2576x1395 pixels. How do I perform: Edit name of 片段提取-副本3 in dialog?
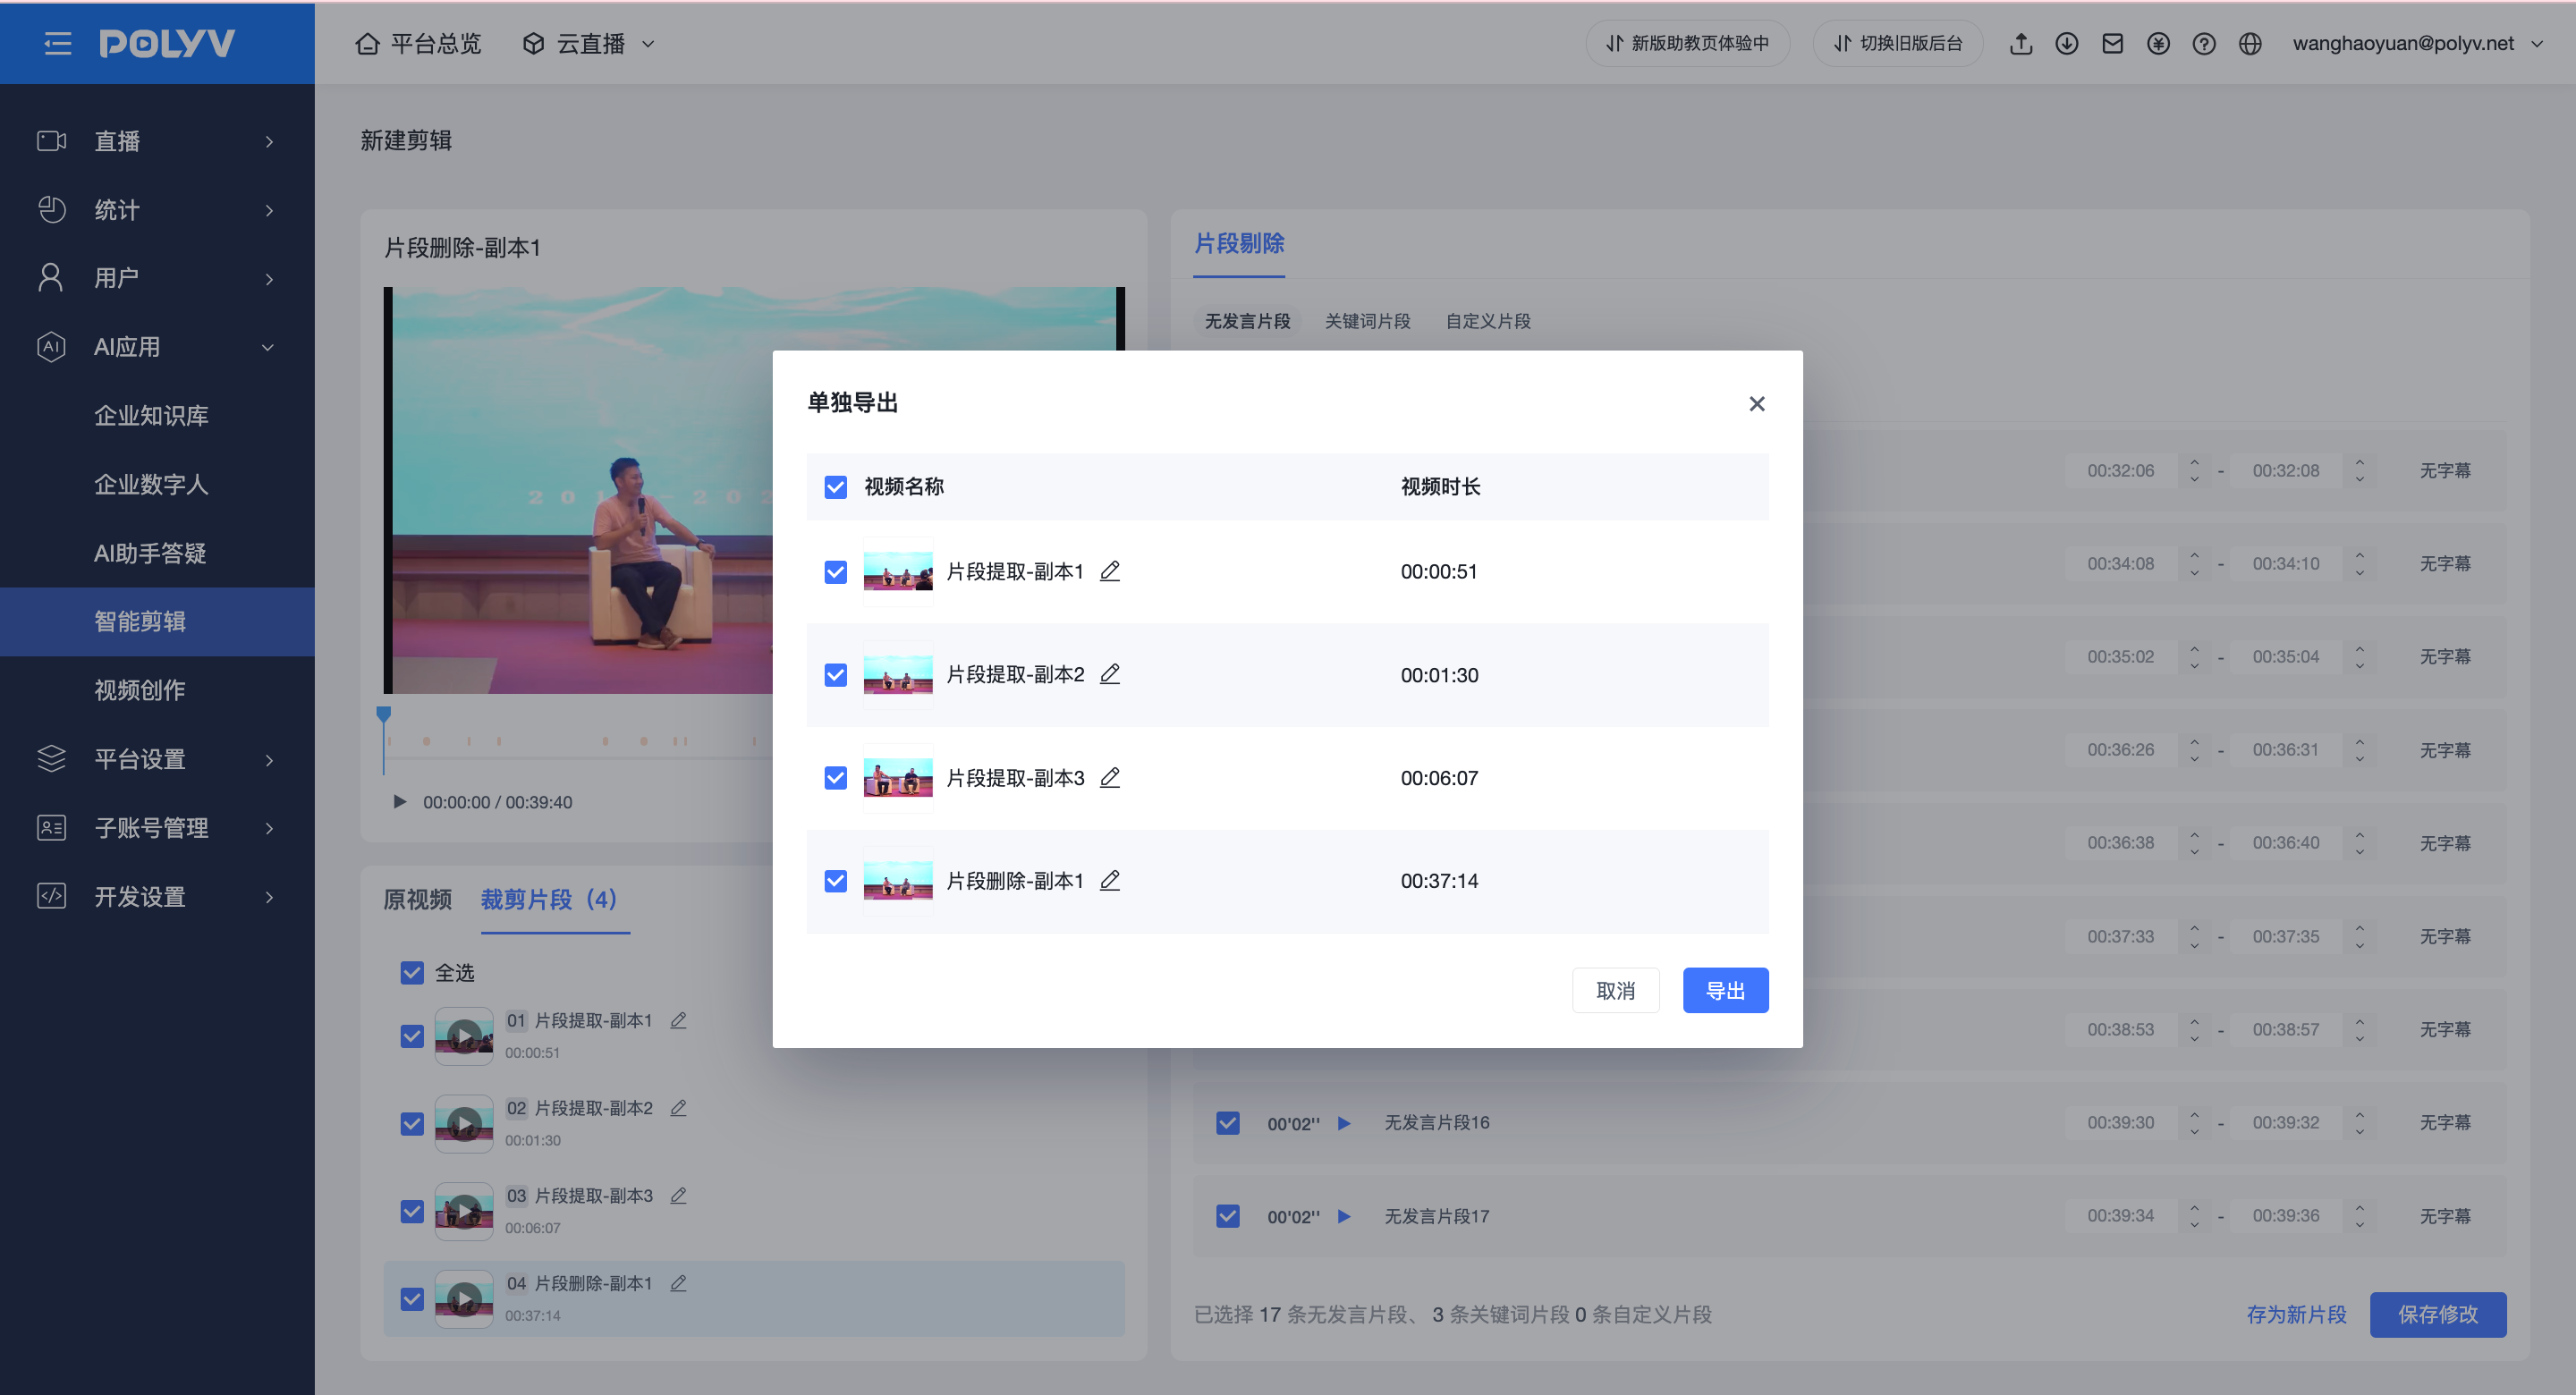point(1110,777)
